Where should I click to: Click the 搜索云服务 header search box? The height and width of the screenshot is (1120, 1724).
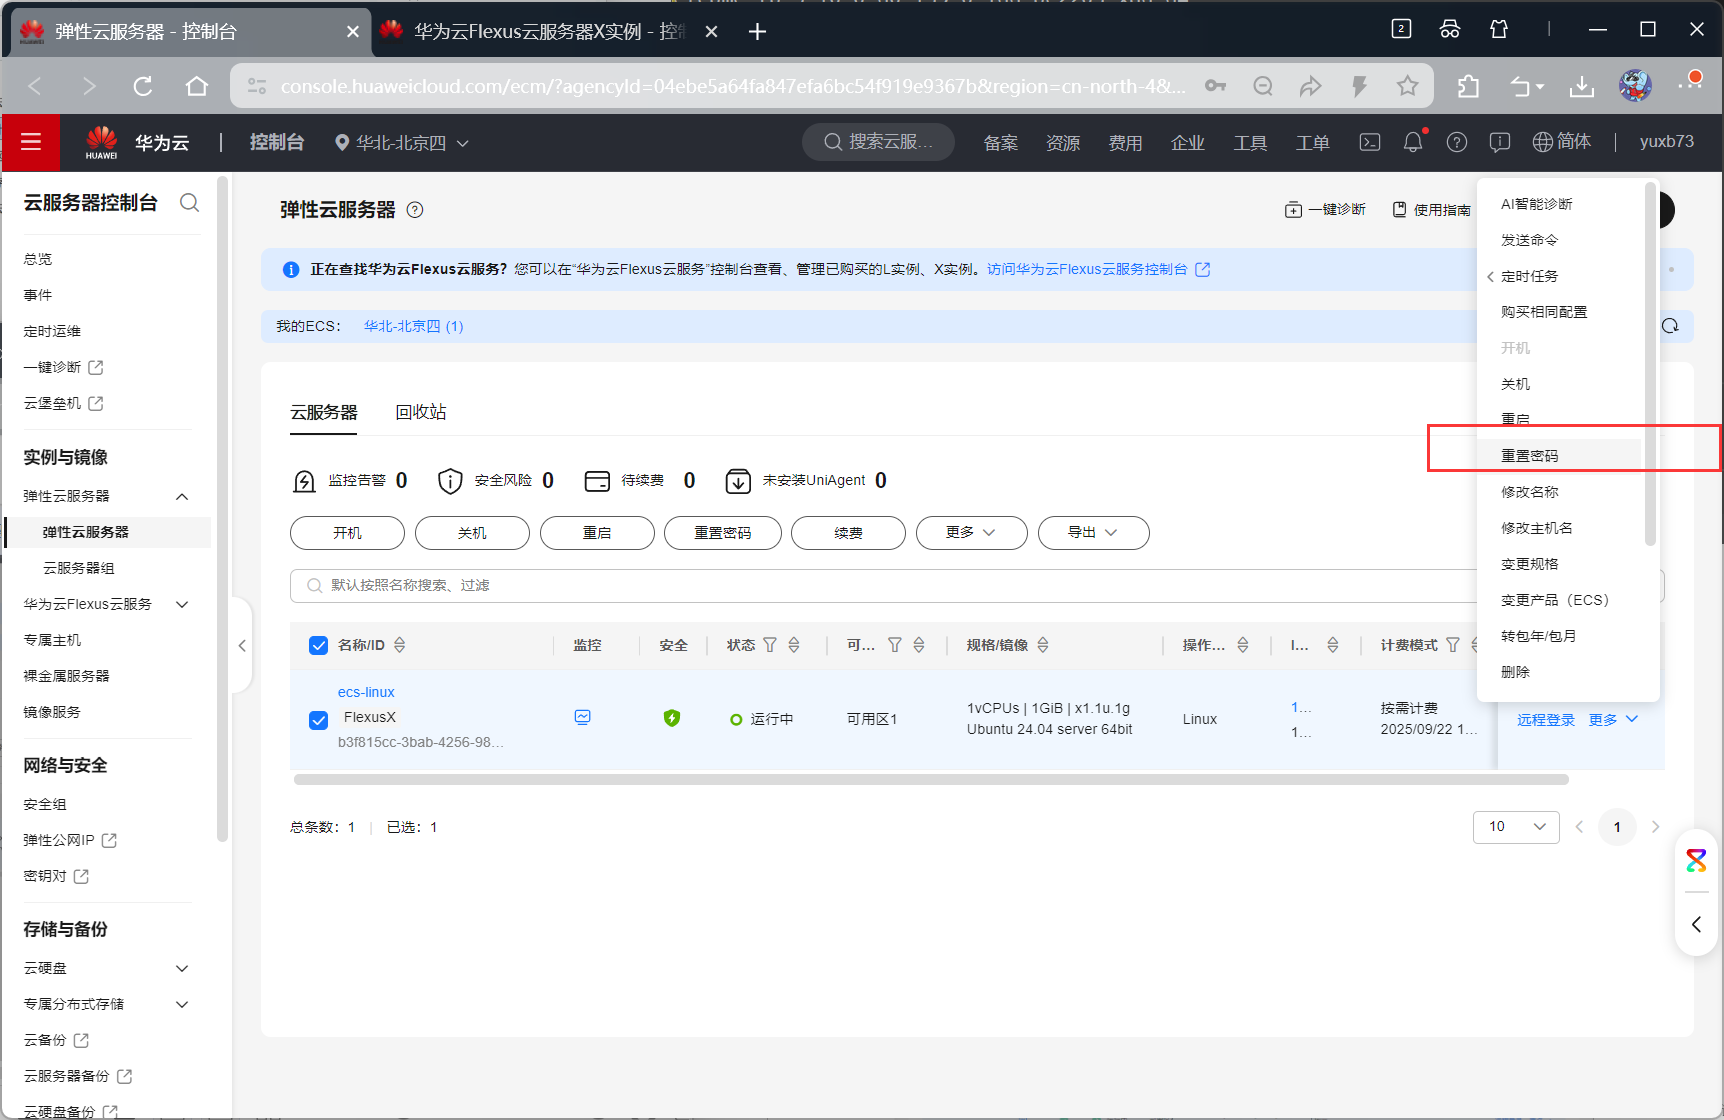click(879, 142)
